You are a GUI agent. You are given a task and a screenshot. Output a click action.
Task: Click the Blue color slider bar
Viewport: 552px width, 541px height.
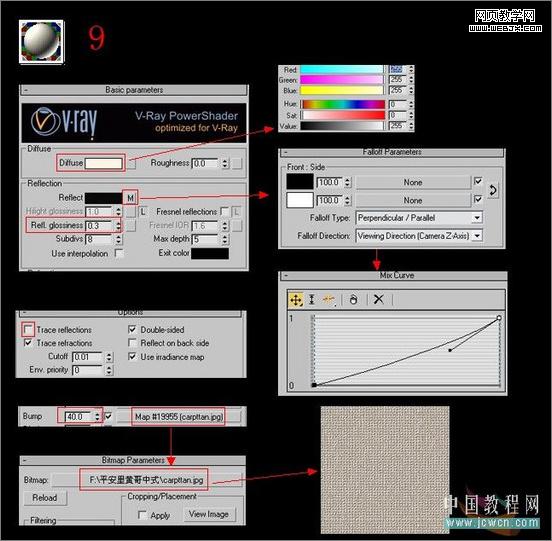[342, 90]
